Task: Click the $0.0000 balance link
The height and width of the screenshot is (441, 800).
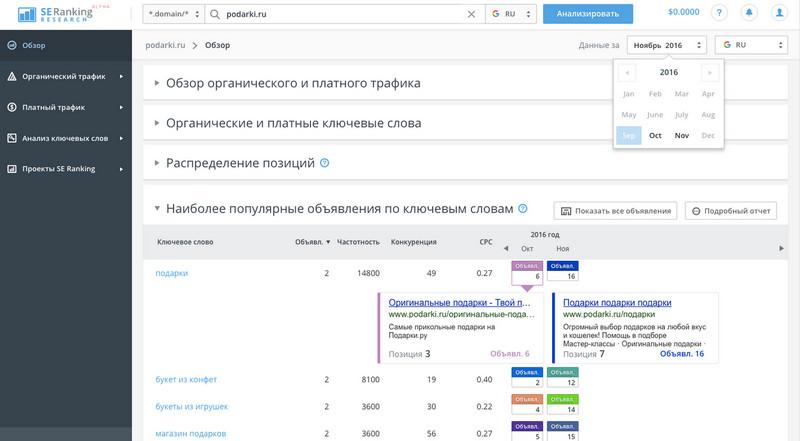Action: click(x=683, y=12)
